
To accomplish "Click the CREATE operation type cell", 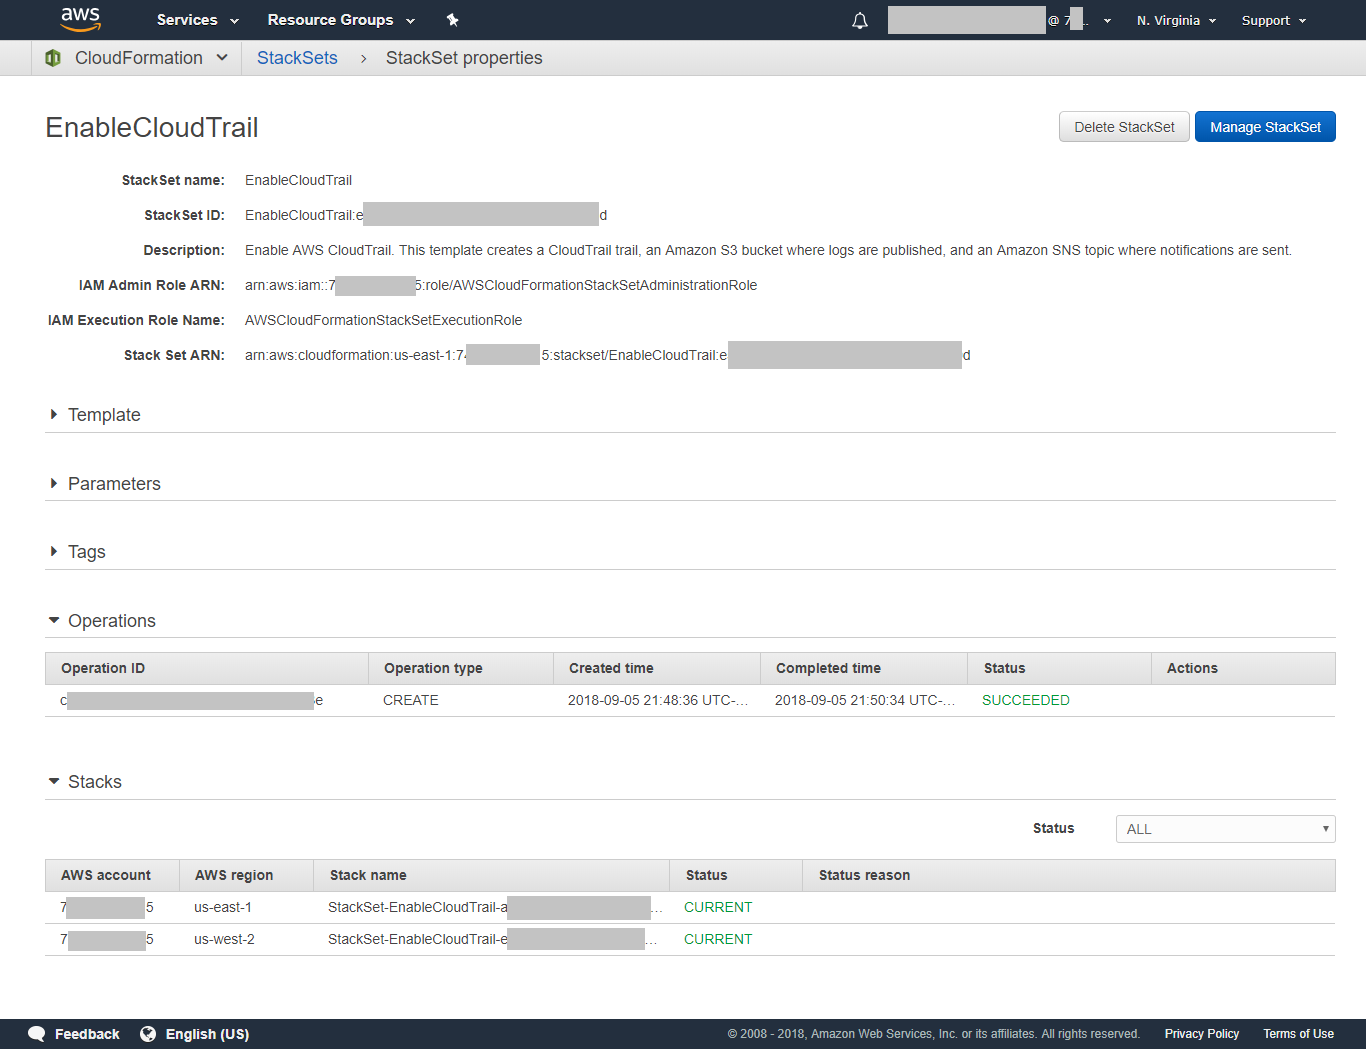I will tap(411, 700).
